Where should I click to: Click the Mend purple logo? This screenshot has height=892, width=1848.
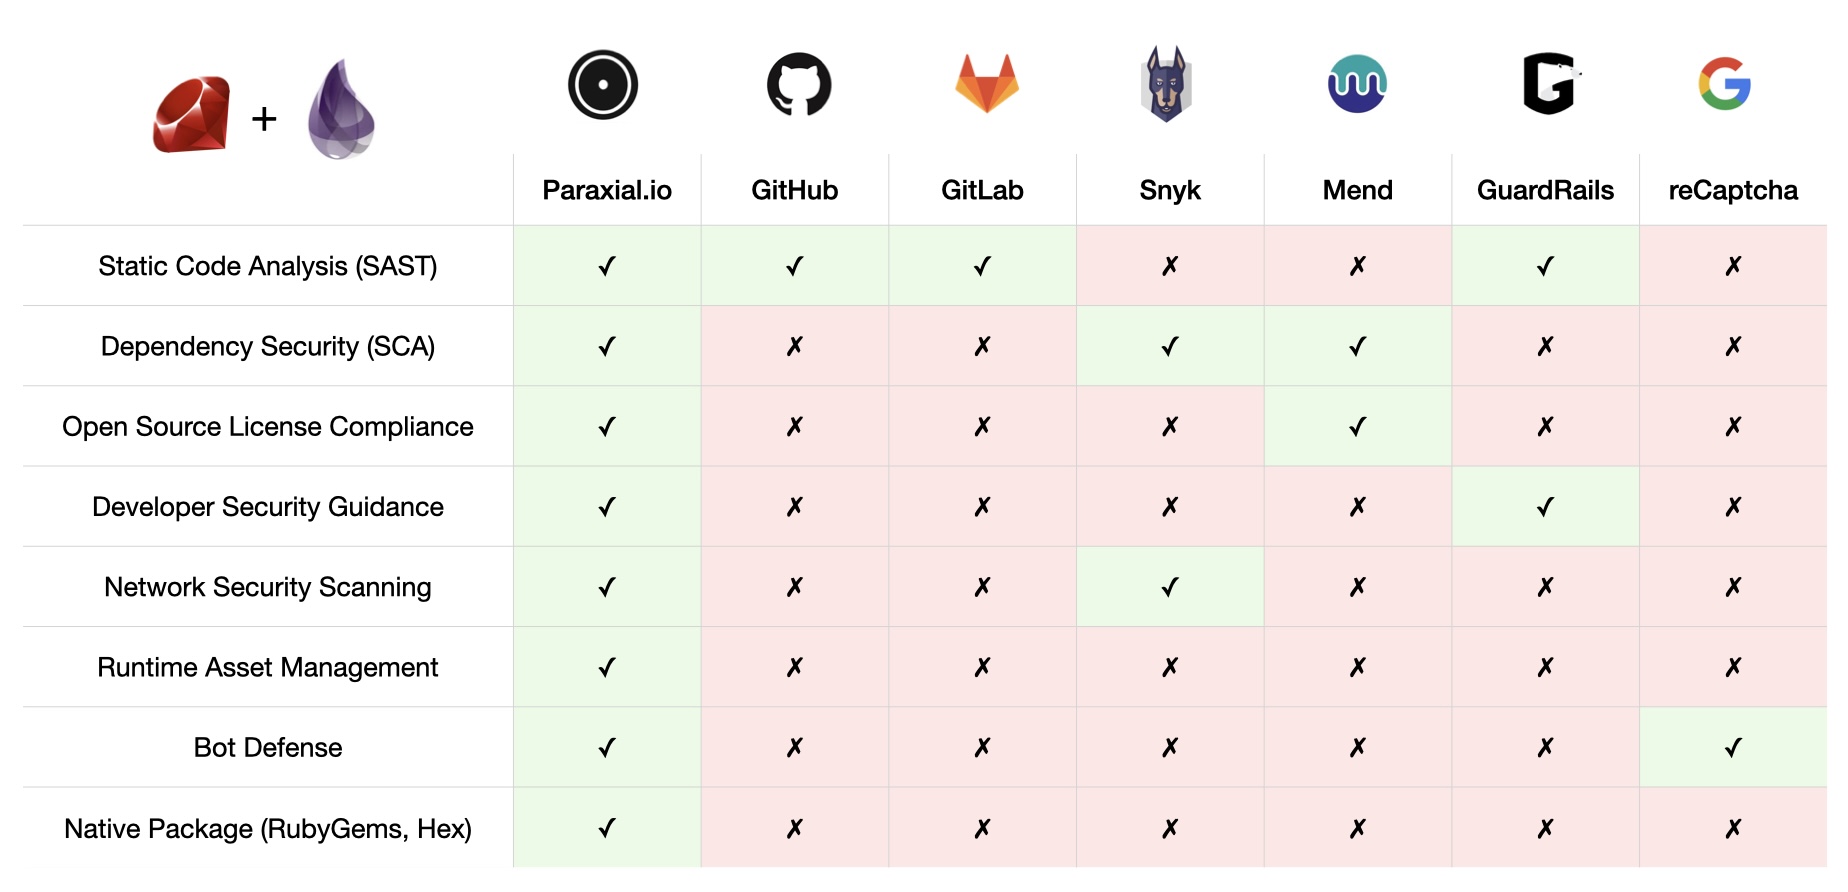(x=1357, y=84)
